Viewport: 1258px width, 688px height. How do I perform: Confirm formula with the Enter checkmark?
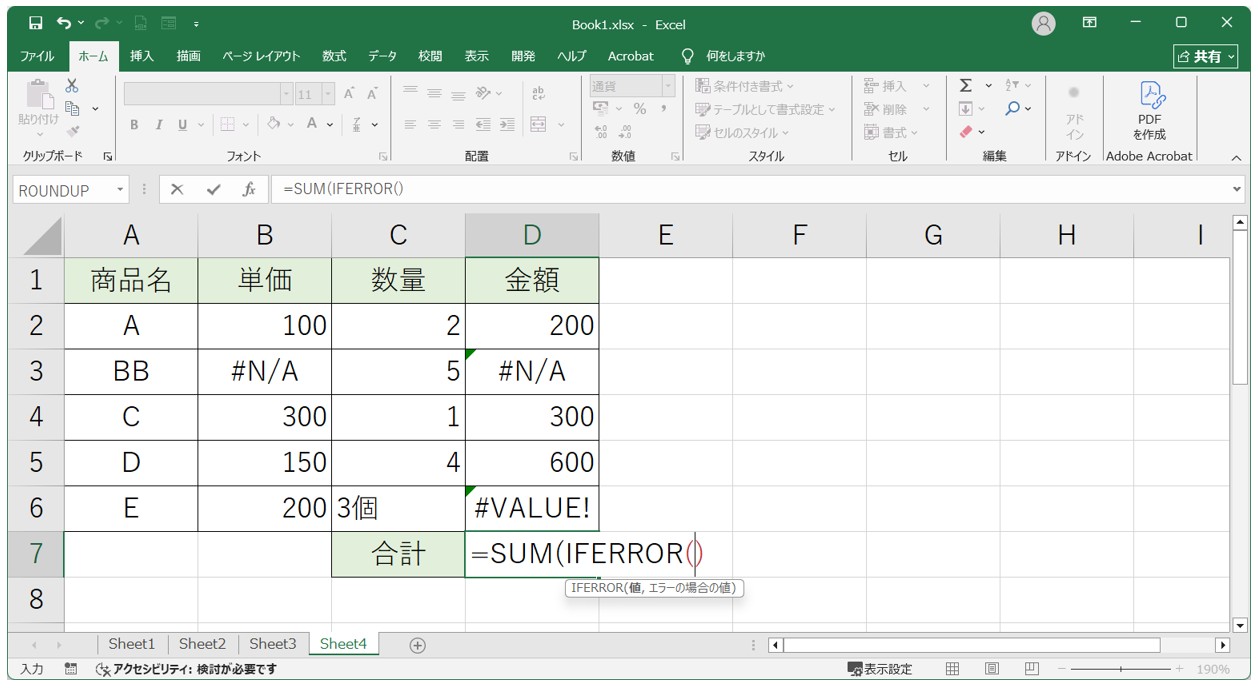click(x=213, y=189)
